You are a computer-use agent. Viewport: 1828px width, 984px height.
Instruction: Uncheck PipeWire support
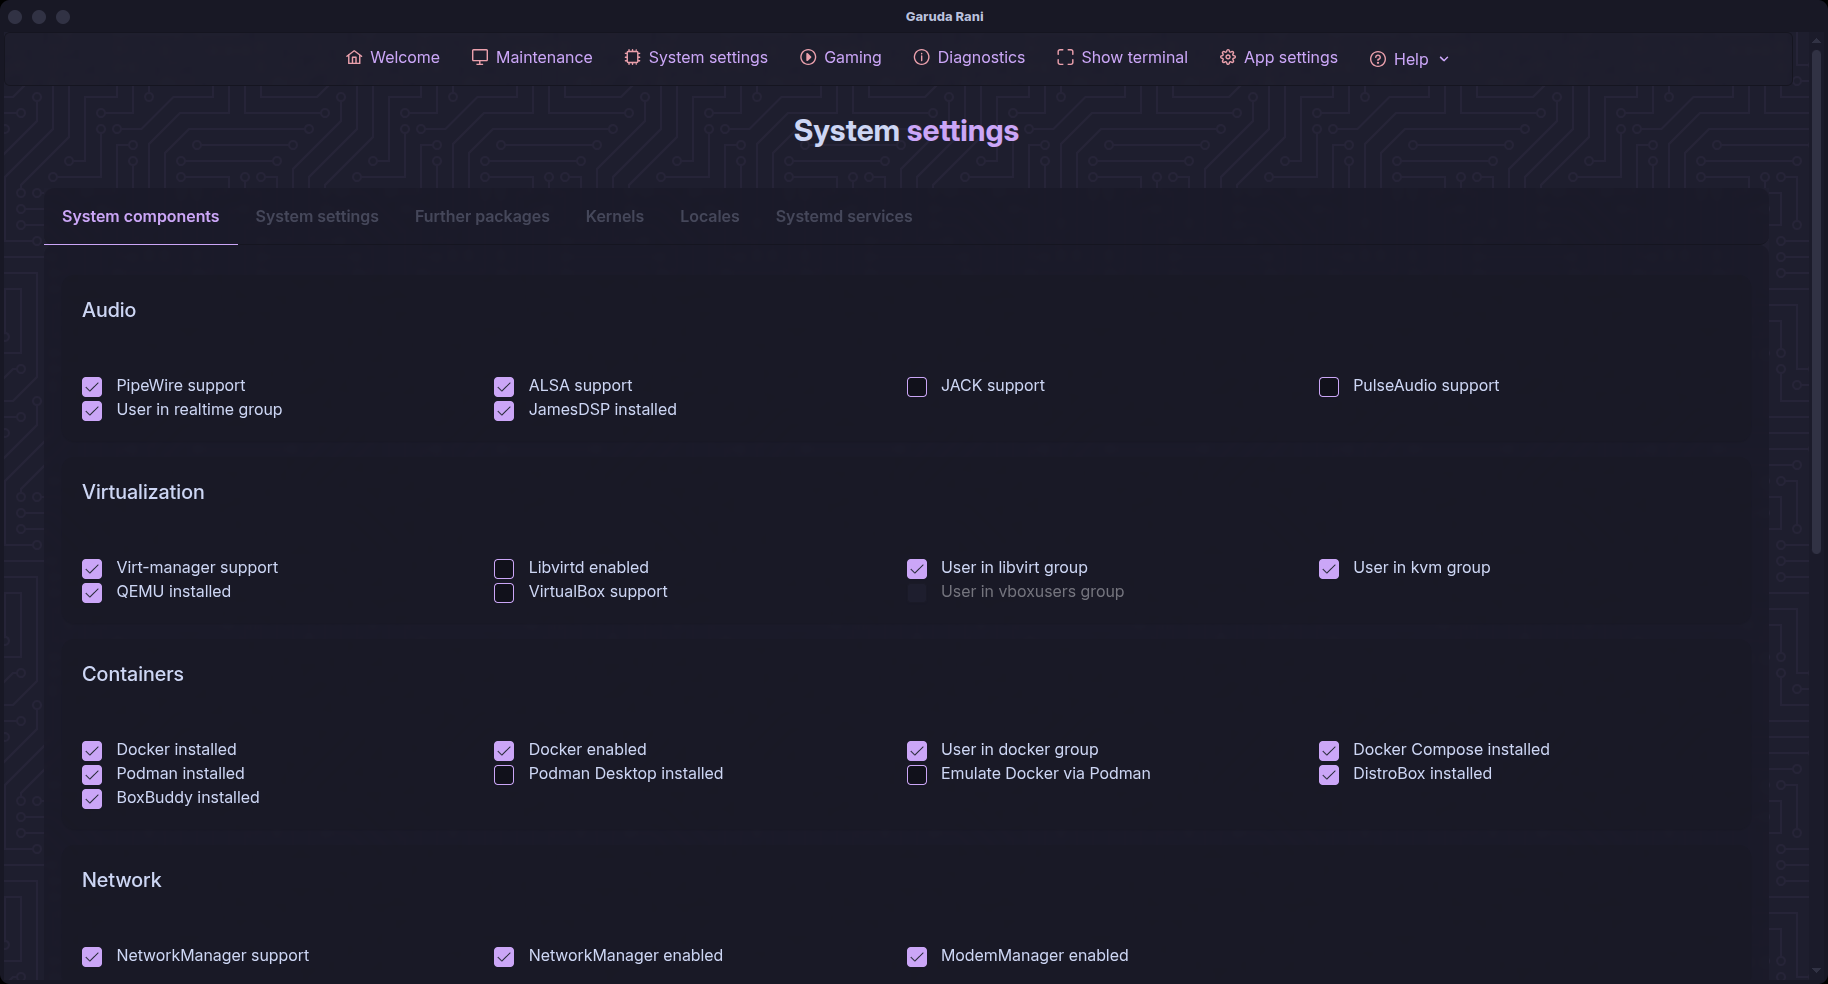[x=92, y=387]
